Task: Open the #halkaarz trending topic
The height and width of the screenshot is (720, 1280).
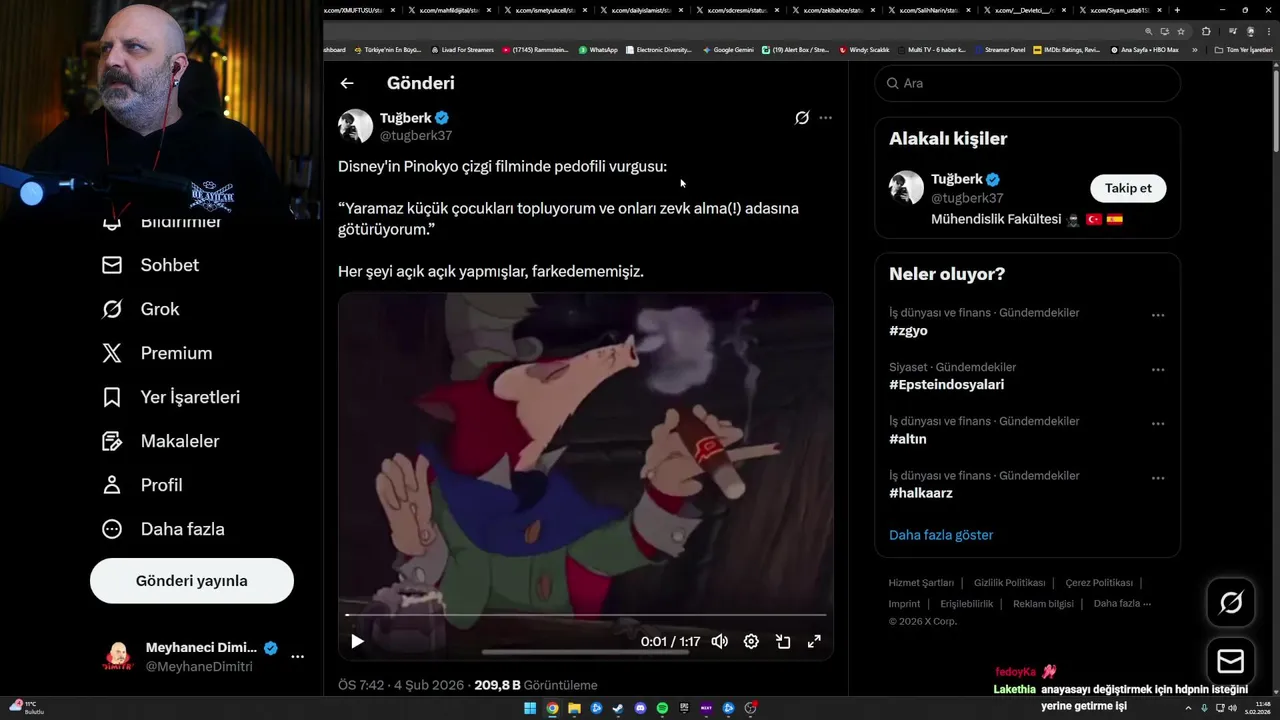Action: coord(920,493)
